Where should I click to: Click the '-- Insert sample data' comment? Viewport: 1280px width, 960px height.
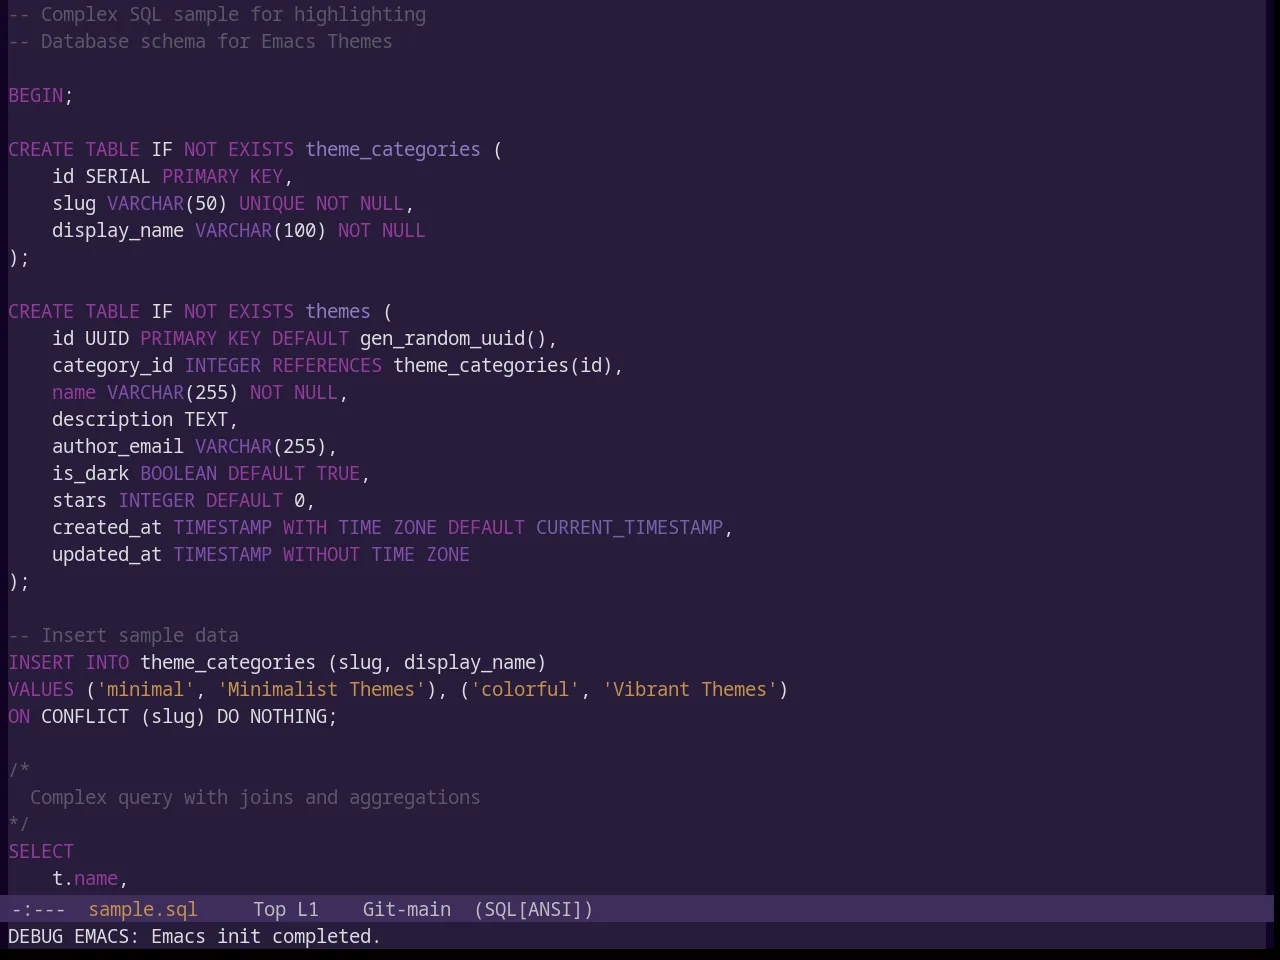pos(124,635)
